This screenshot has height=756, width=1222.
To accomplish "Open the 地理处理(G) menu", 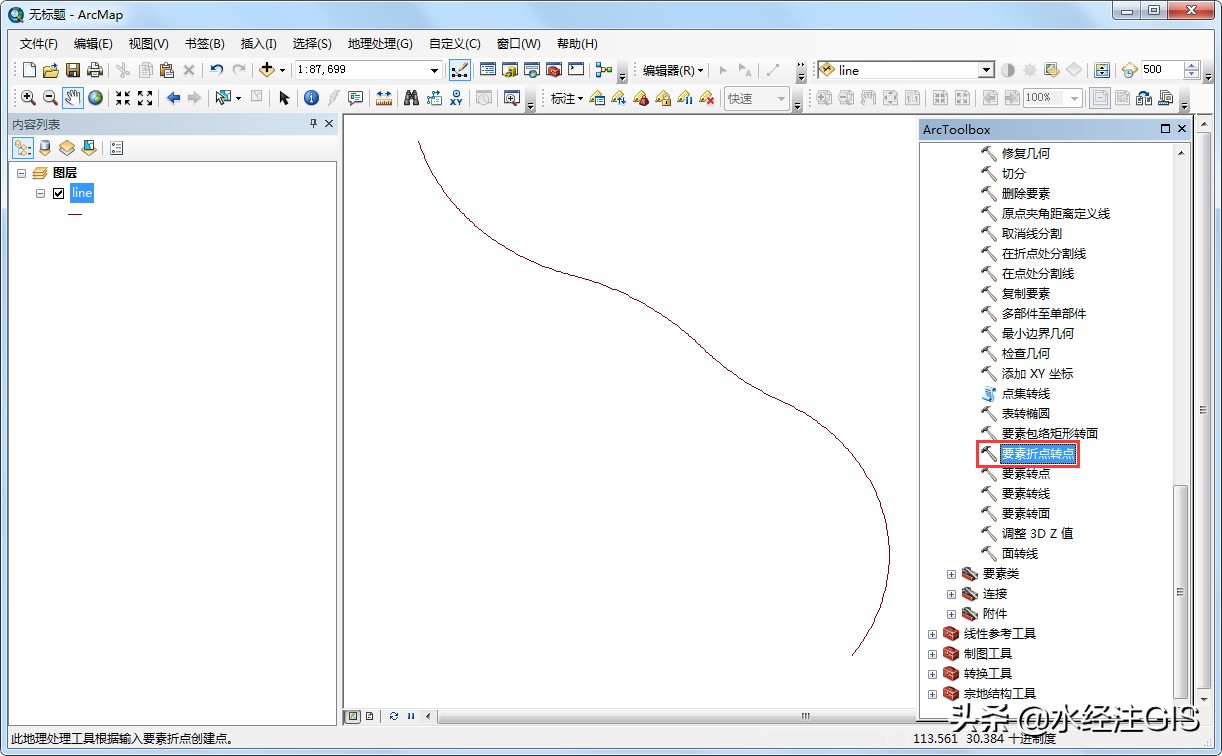I will tap(379, 44).
